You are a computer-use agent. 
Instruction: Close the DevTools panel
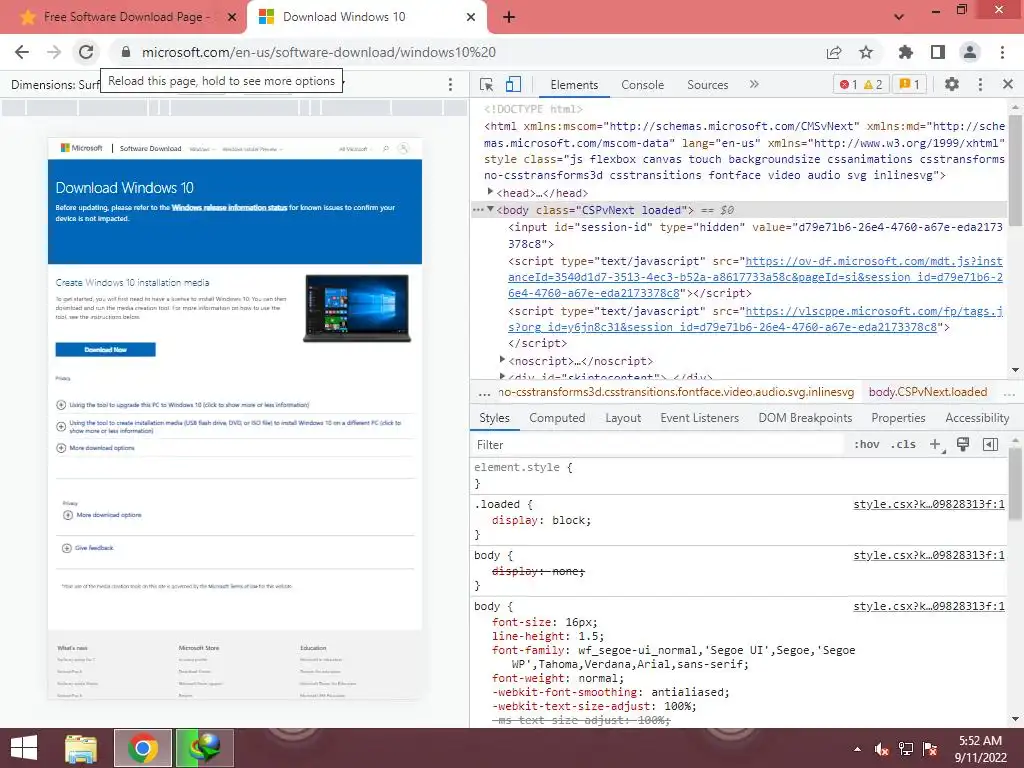1008,84
